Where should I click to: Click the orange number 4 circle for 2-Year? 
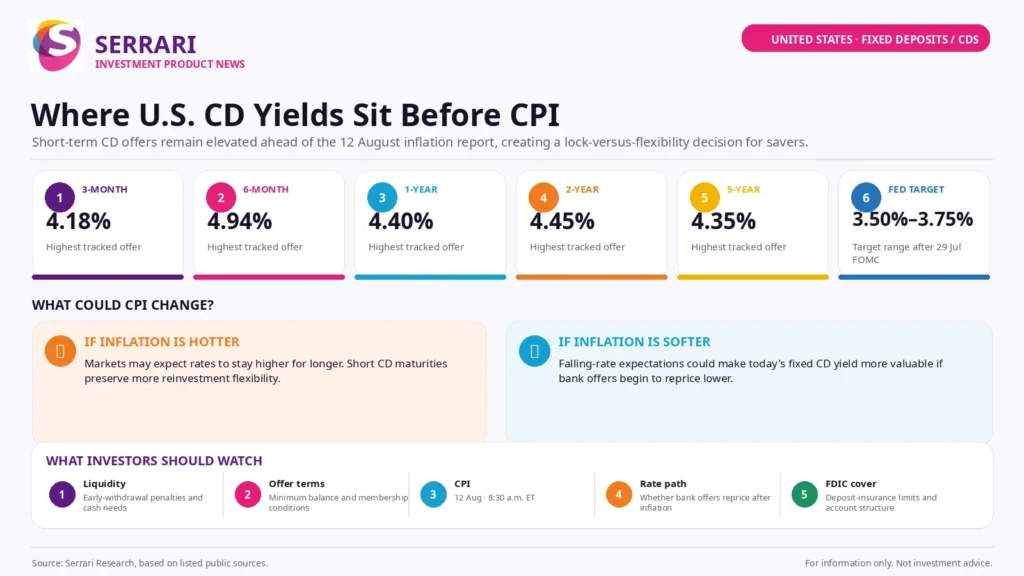pos(543,197)
